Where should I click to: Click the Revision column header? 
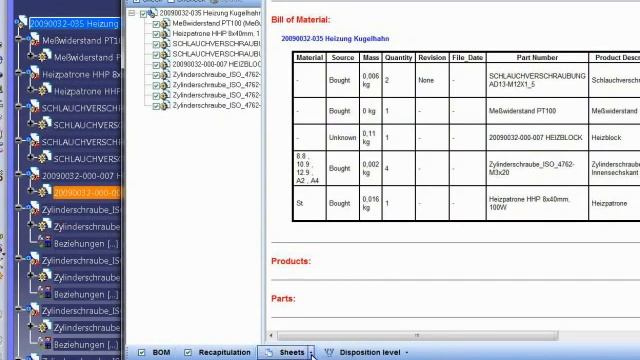click(x=432, y=58)
